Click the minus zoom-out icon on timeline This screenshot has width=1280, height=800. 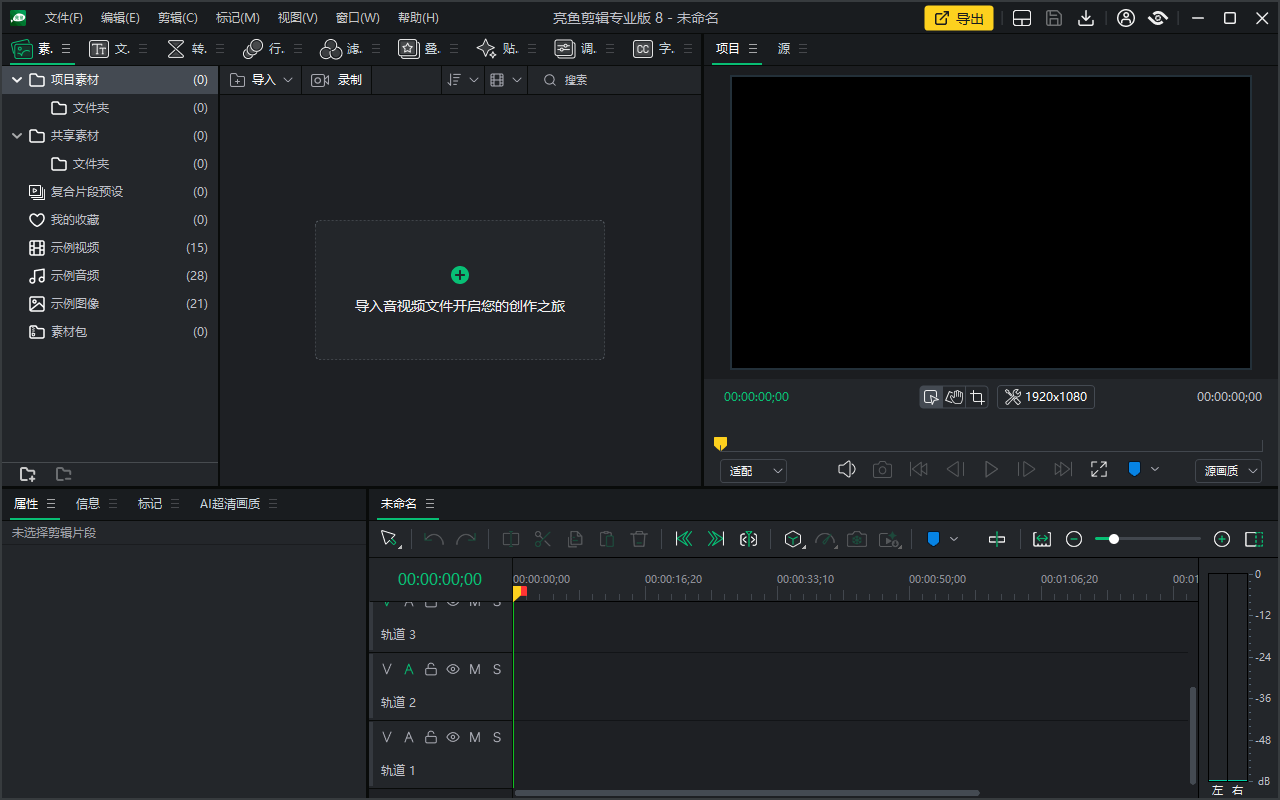[x=1074, y=539]
